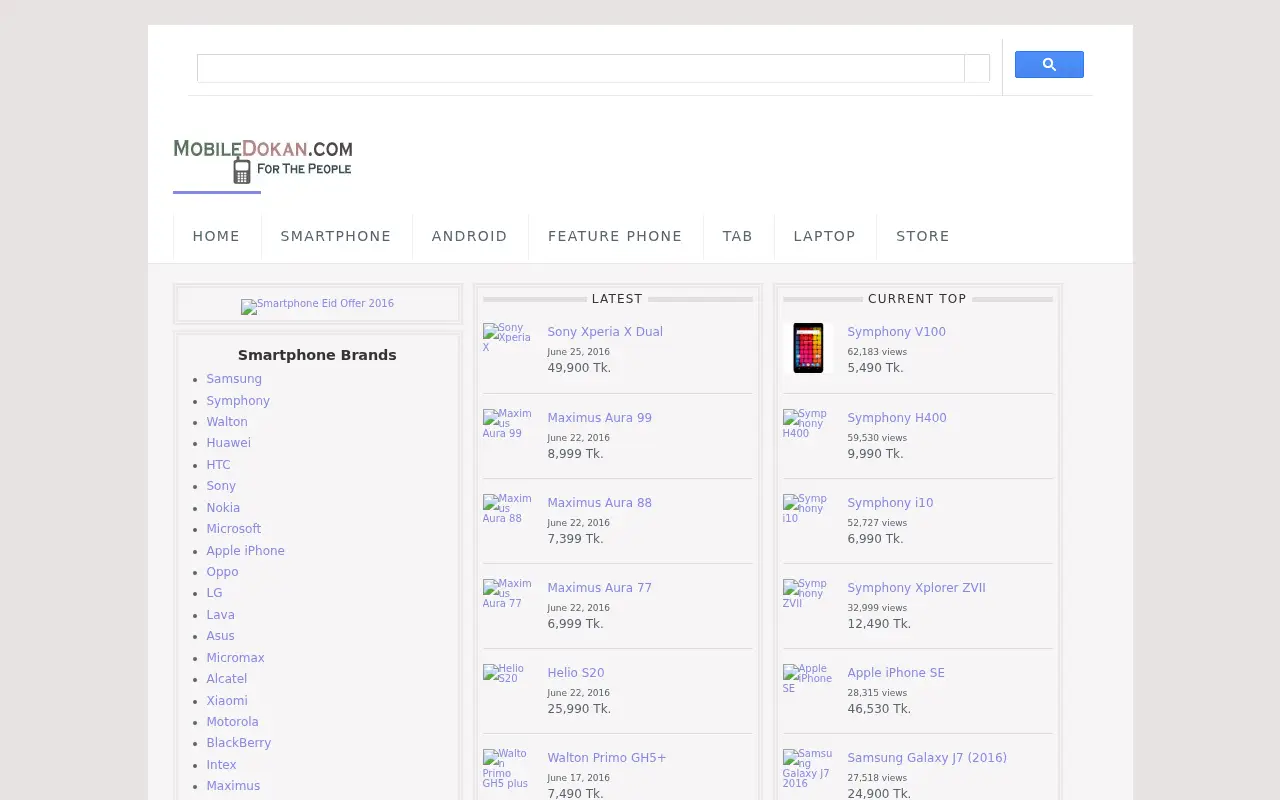This screenshot has width=1280, height=800.
Task: Open the Walton Primo GH5+ title link
Action: point(607,758)
